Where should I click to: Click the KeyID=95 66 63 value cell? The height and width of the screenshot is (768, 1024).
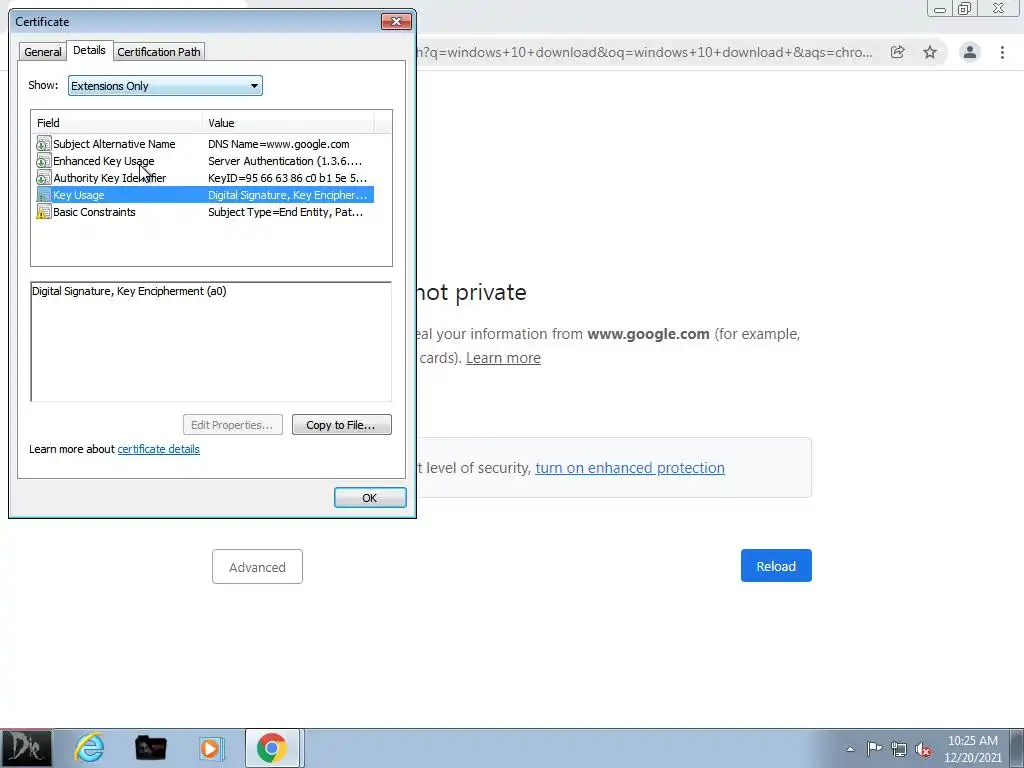pyautogui.click(x=287, y=178)
